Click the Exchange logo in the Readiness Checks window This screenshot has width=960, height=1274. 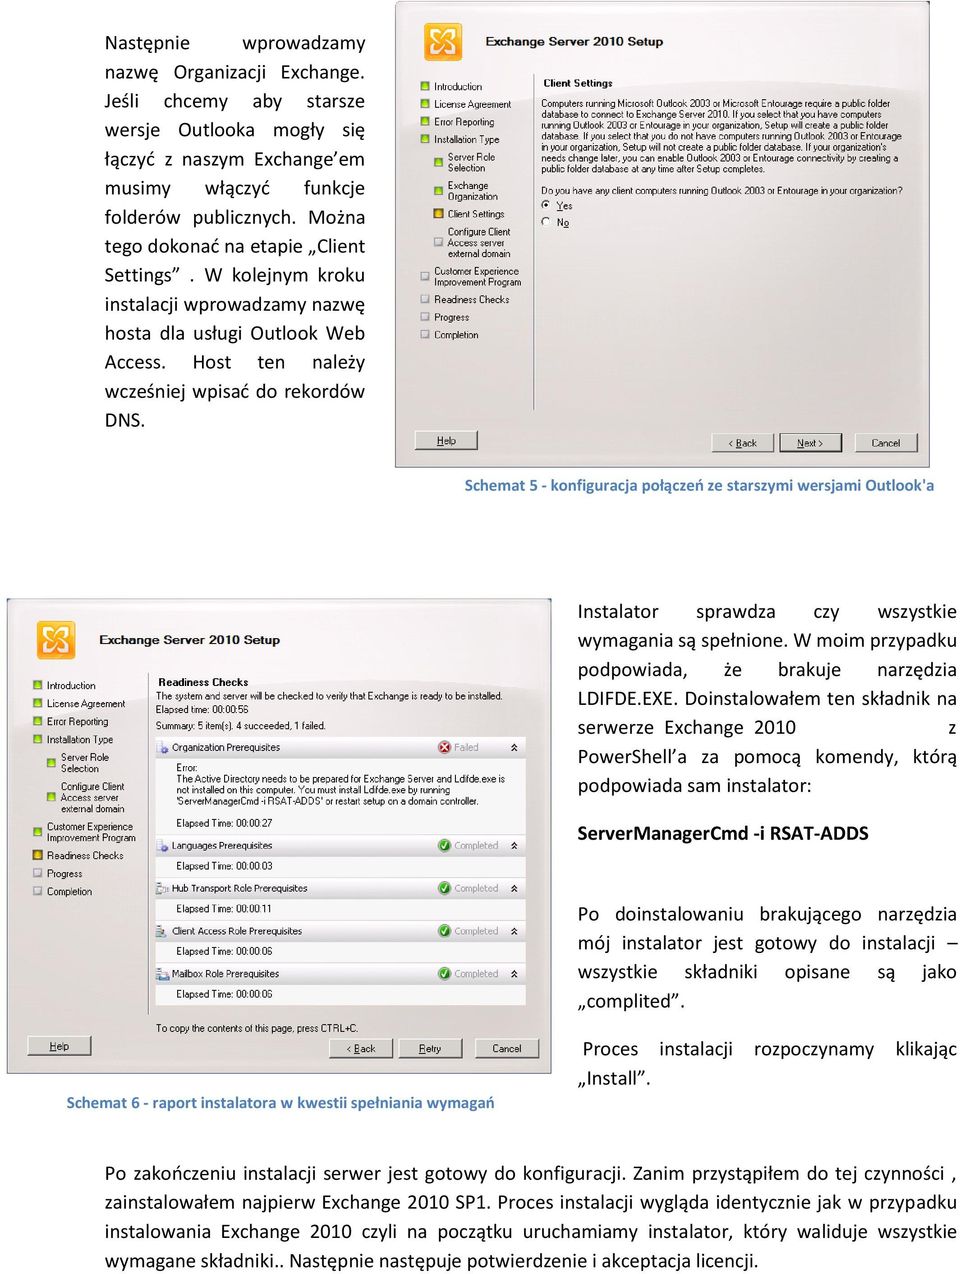coord(56,640)
